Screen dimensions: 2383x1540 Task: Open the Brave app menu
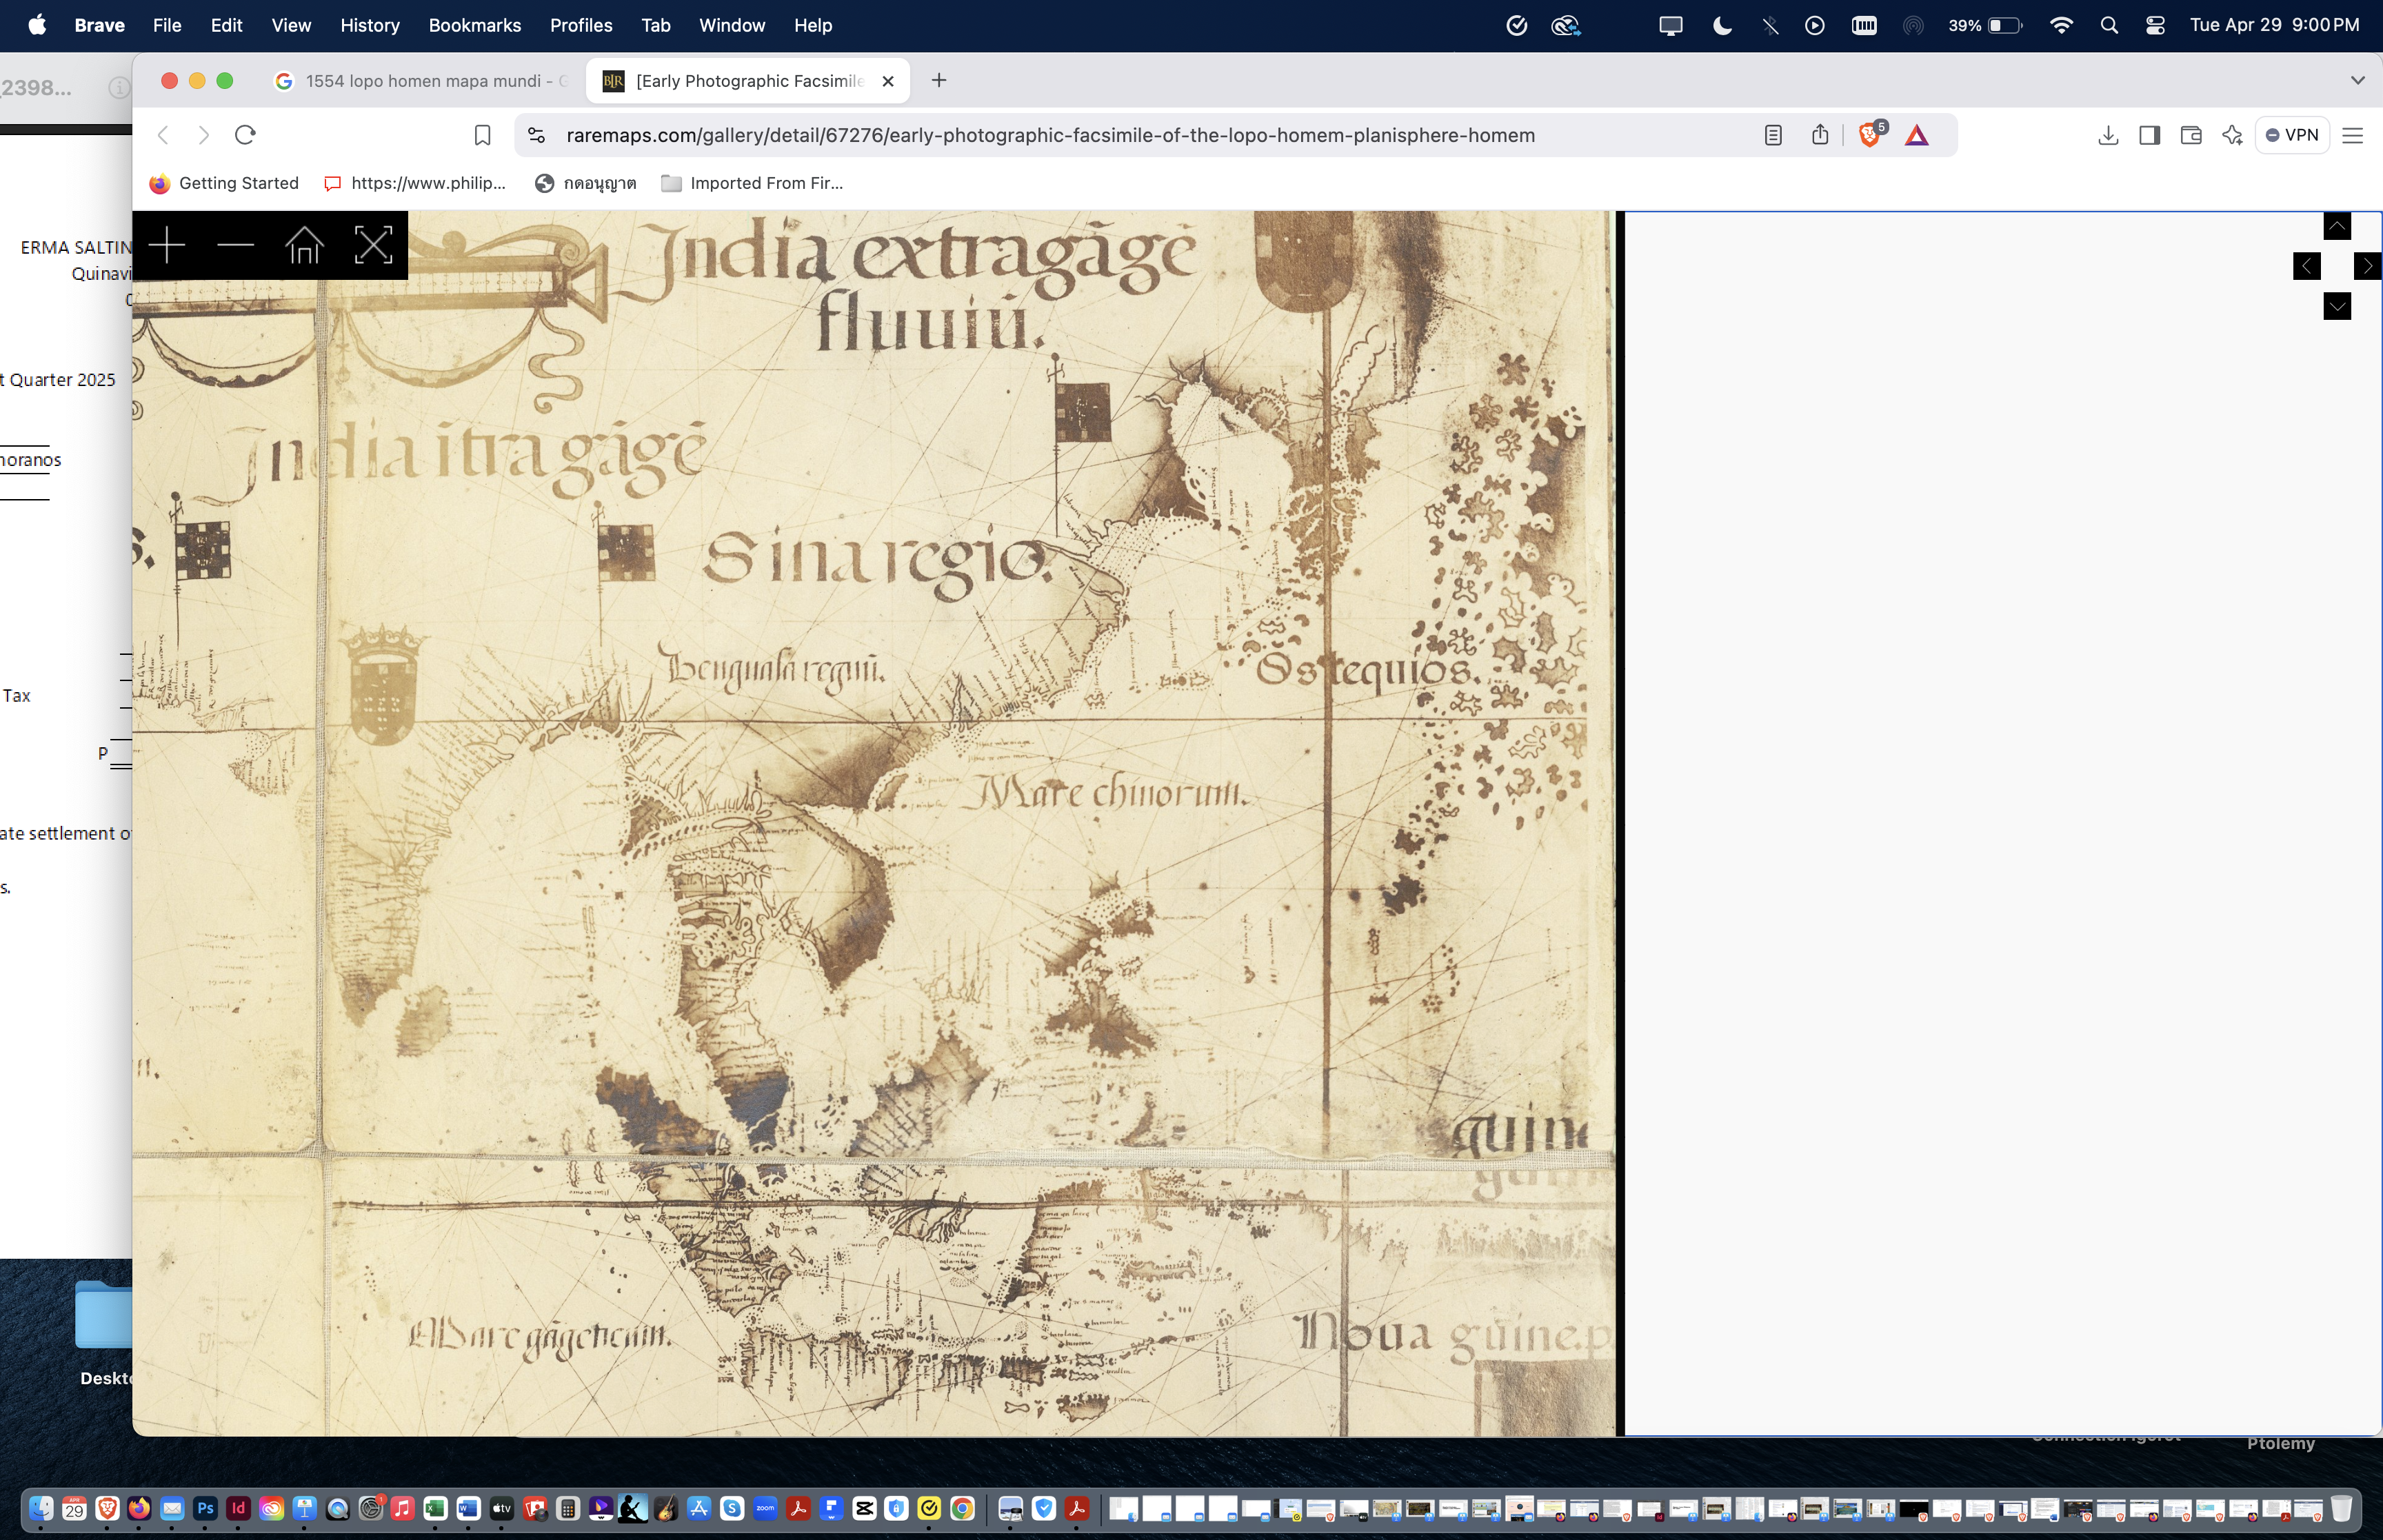coord(99,25)
